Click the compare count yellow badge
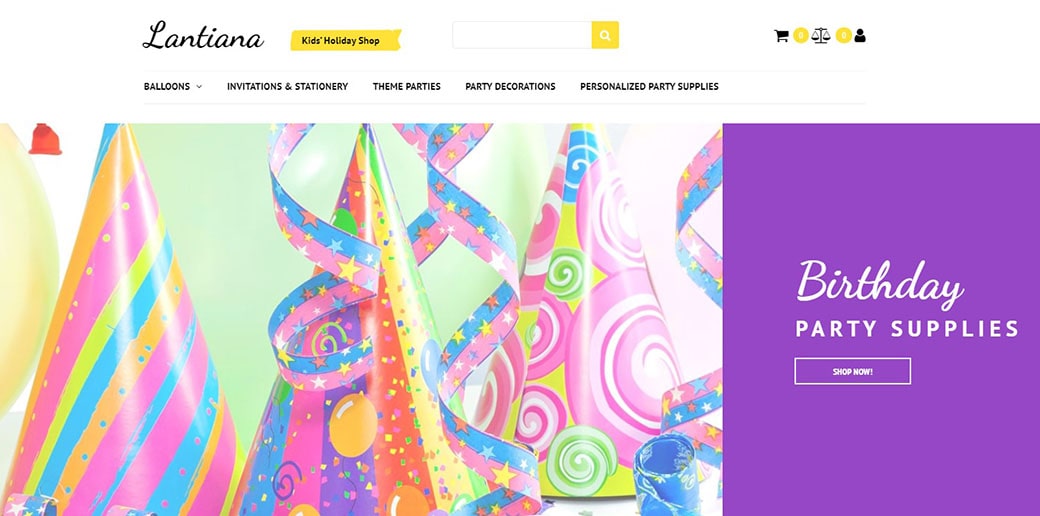 [843, 36]
